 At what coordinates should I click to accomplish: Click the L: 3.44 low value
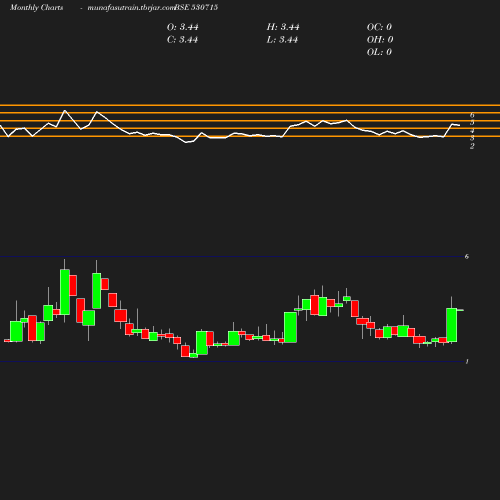tap(282, 40)
